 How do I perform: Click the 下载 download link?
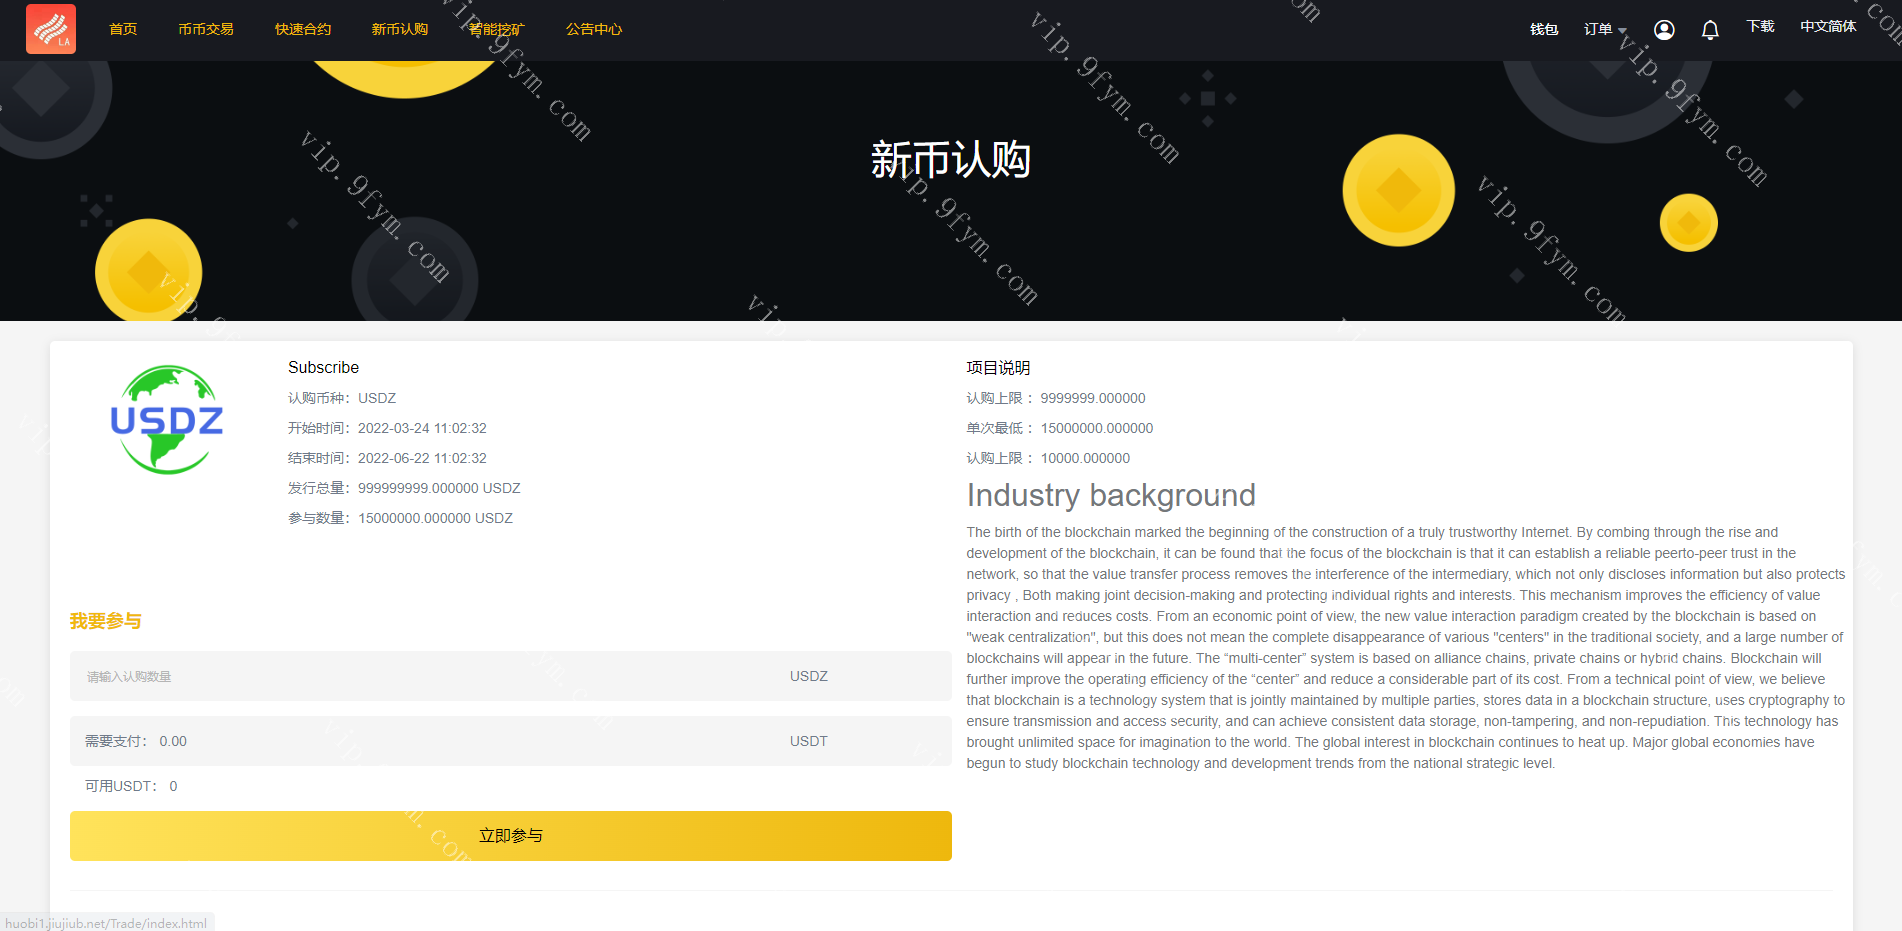point(1760,27)
